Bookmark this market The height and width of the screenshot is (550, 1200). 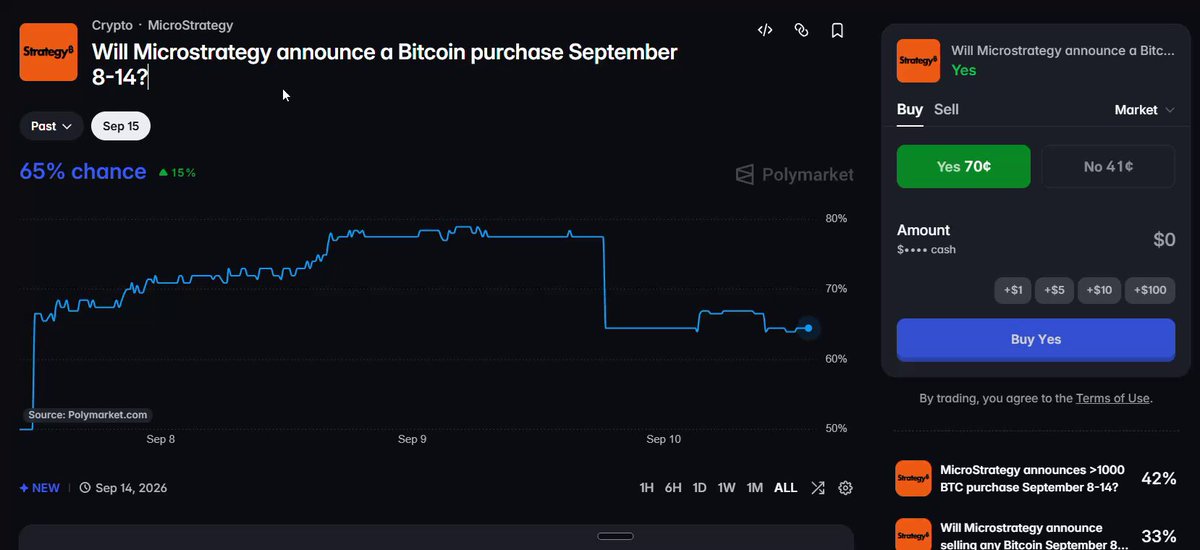point(837,30)
